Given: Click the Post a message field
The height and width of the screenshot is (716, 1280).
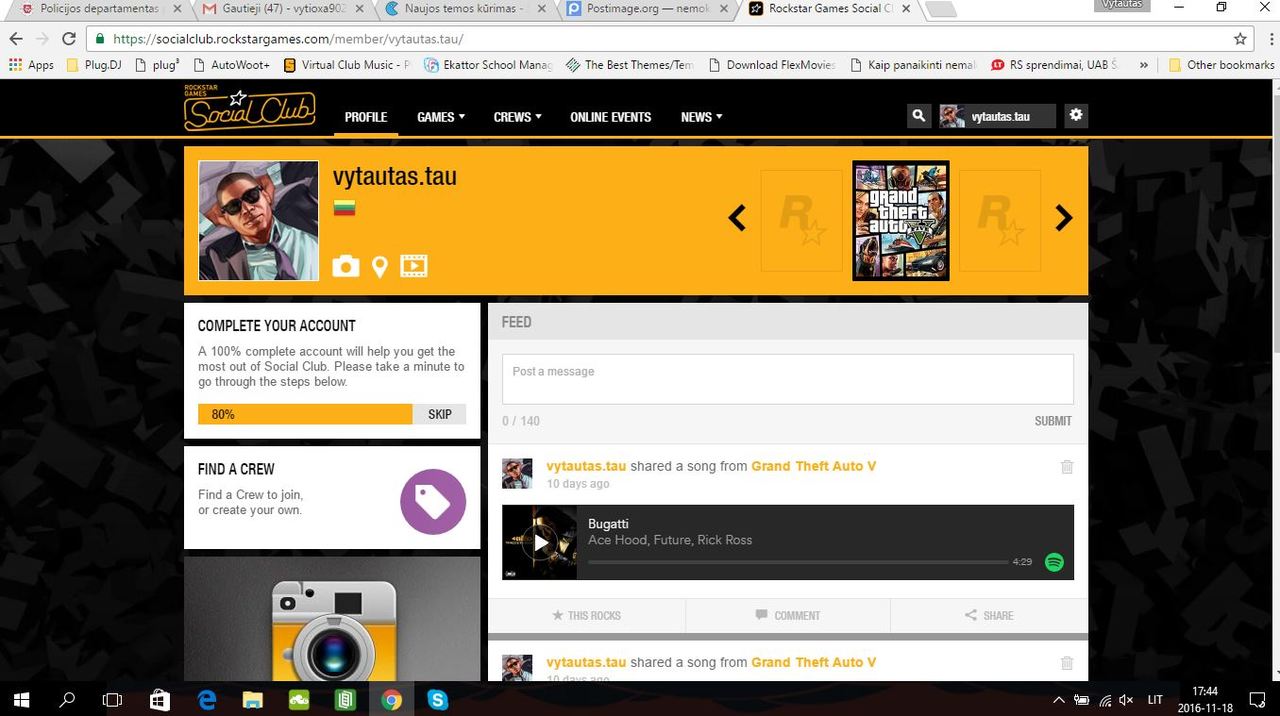Looking at the screenshot, I should coord(788,379).
